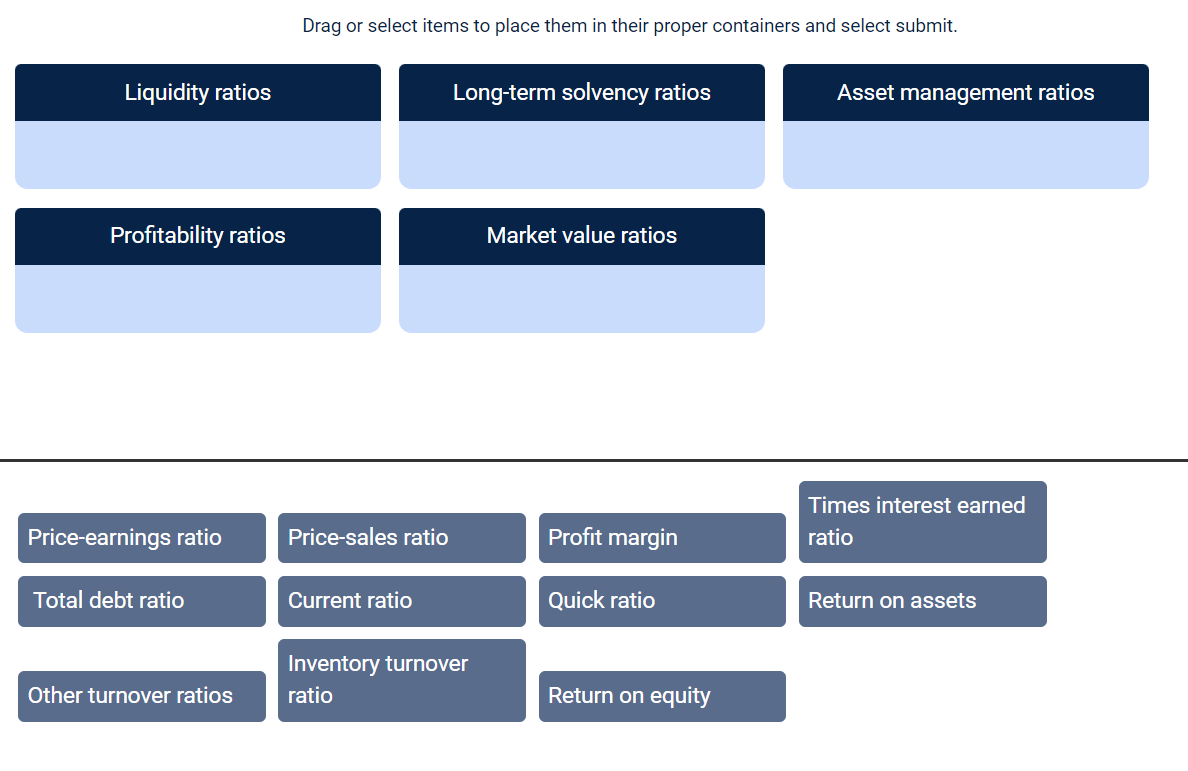The image size is (1188, 771).
Task: Click the Profitability ratios drop area
Action: click(x=197, y=297)
